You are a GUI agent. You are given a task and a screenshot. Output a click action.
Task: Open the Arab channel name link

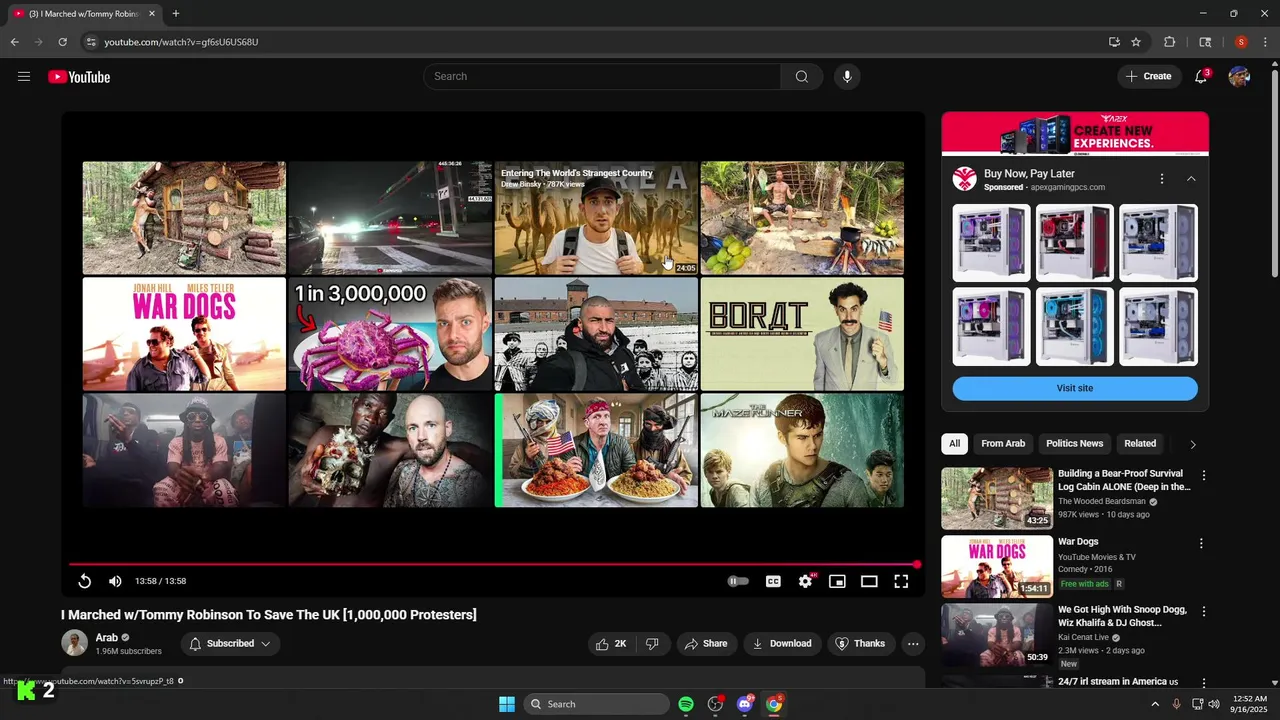pyautogui.click(x=106, y=637)
